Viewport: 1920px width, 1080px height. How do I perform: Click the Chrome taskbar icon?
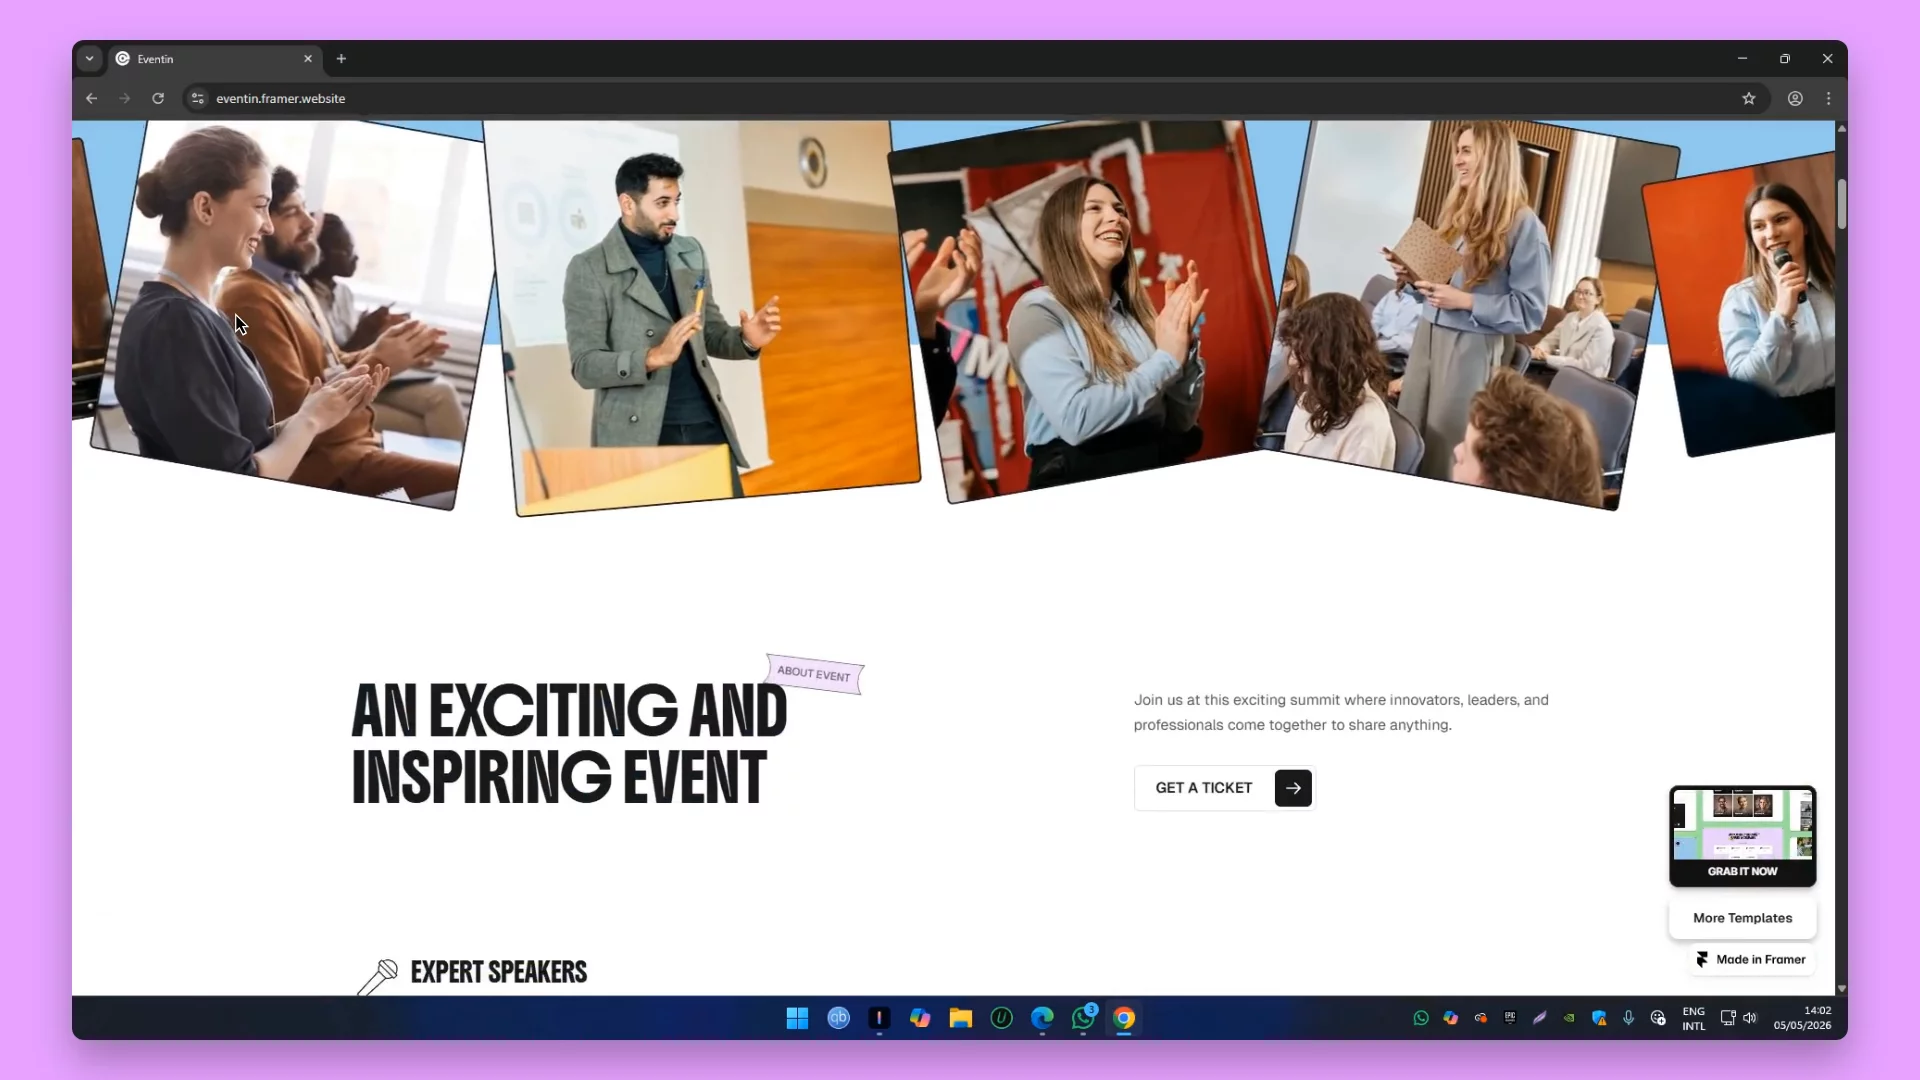[x=1124, y=1018]
